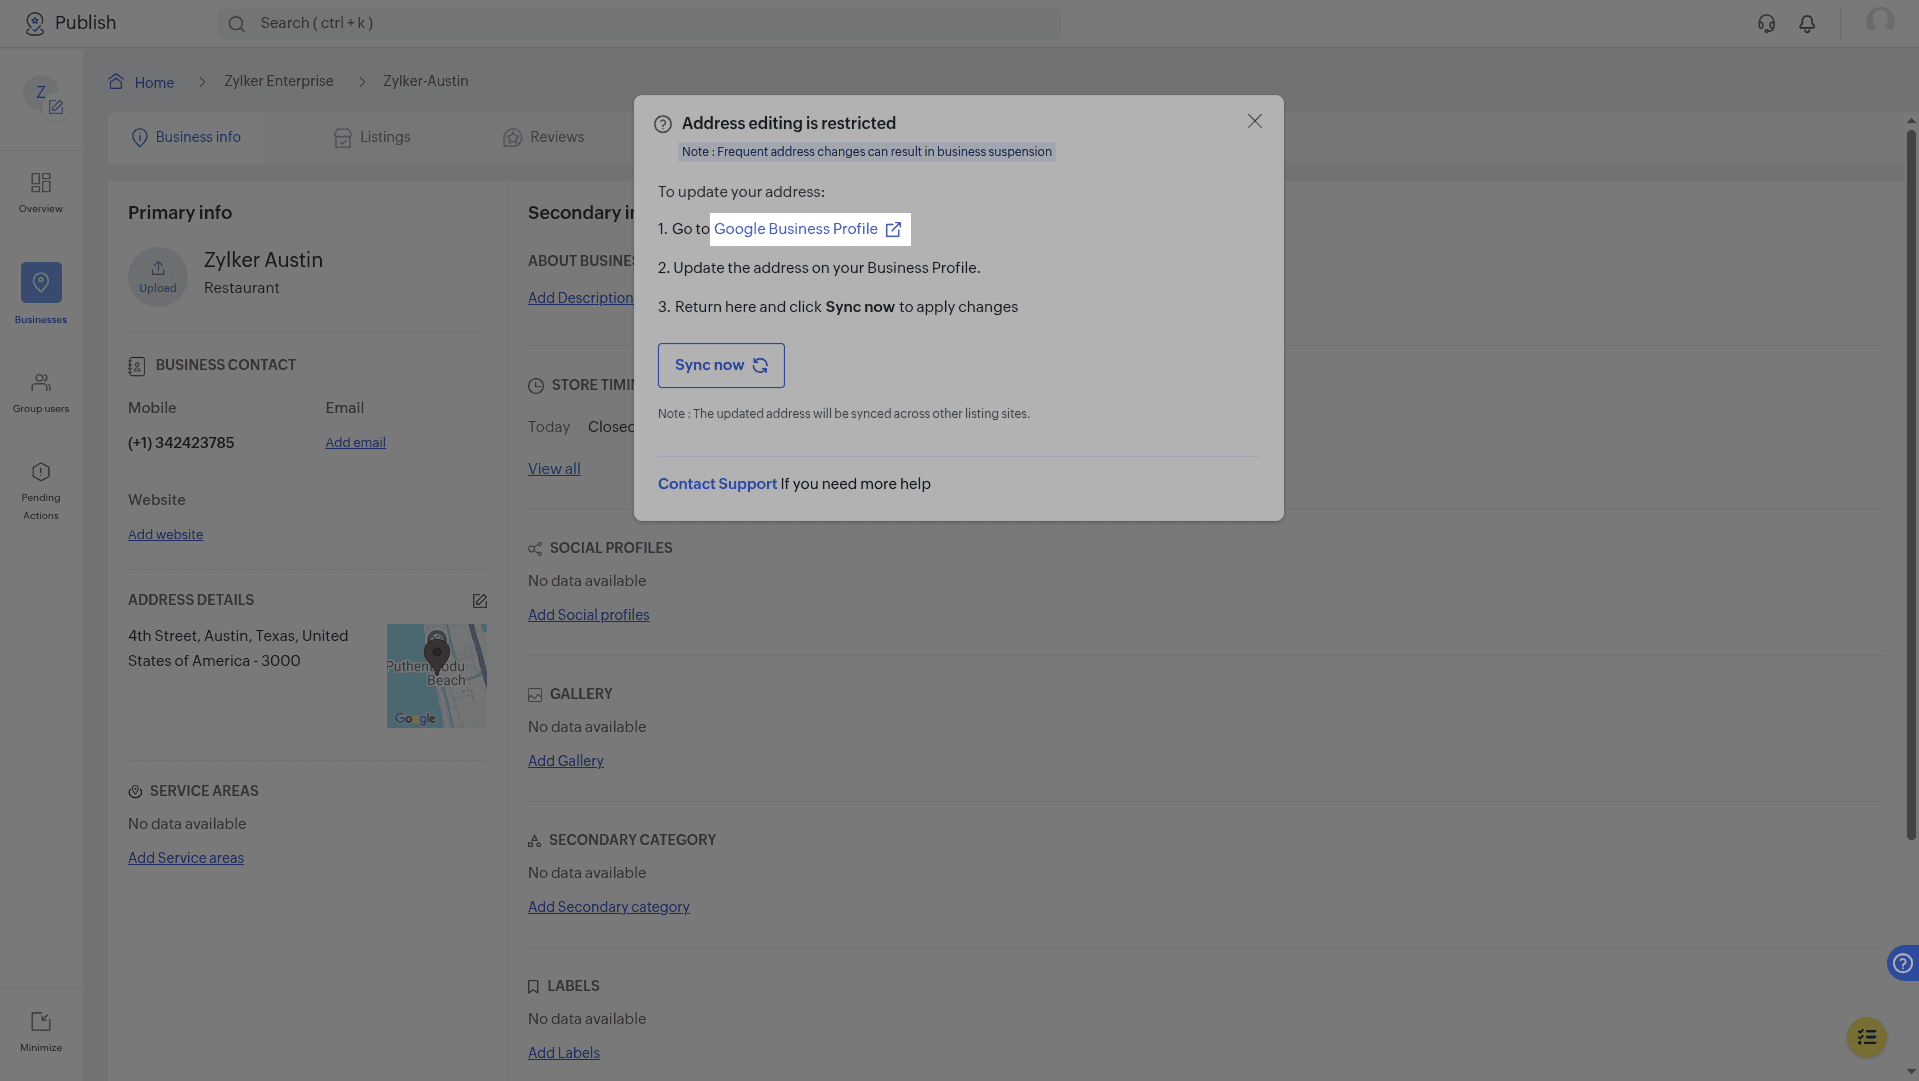
Task: Click the Z workspace avatar
Action: coord(41,93)
